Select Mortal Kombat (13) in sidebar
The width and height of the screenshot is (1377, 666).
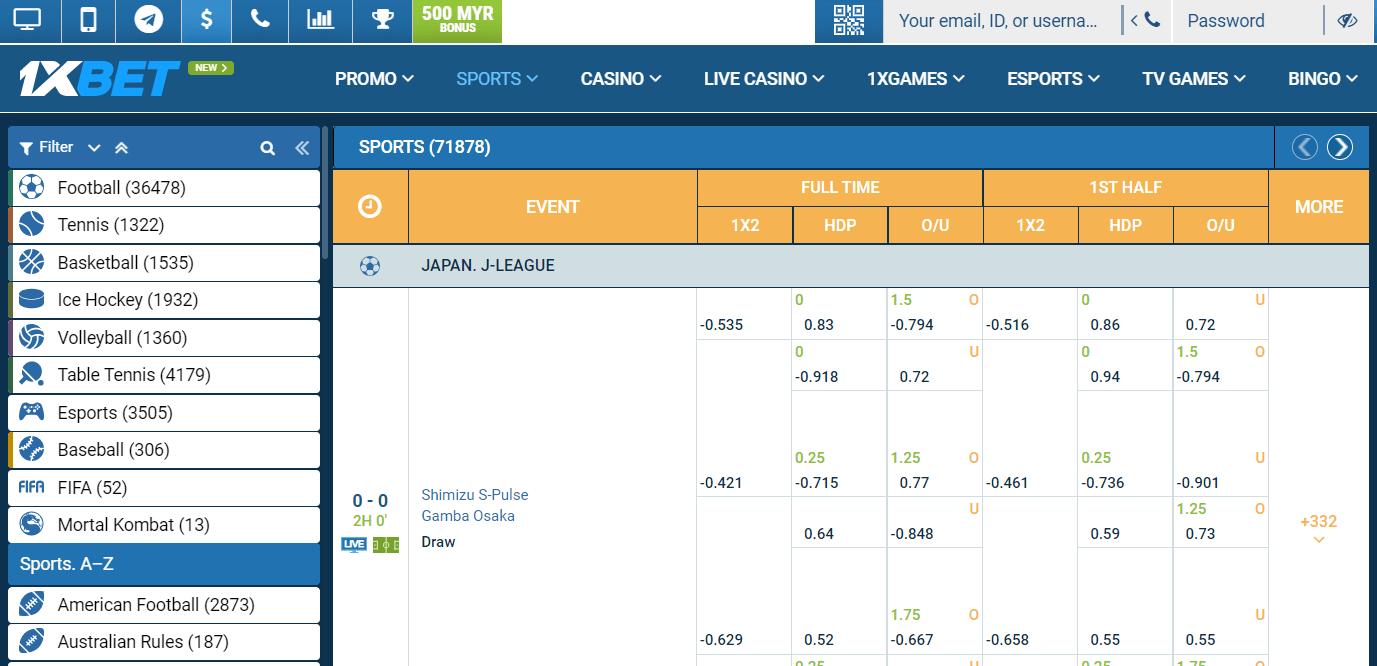coord(164,525)
